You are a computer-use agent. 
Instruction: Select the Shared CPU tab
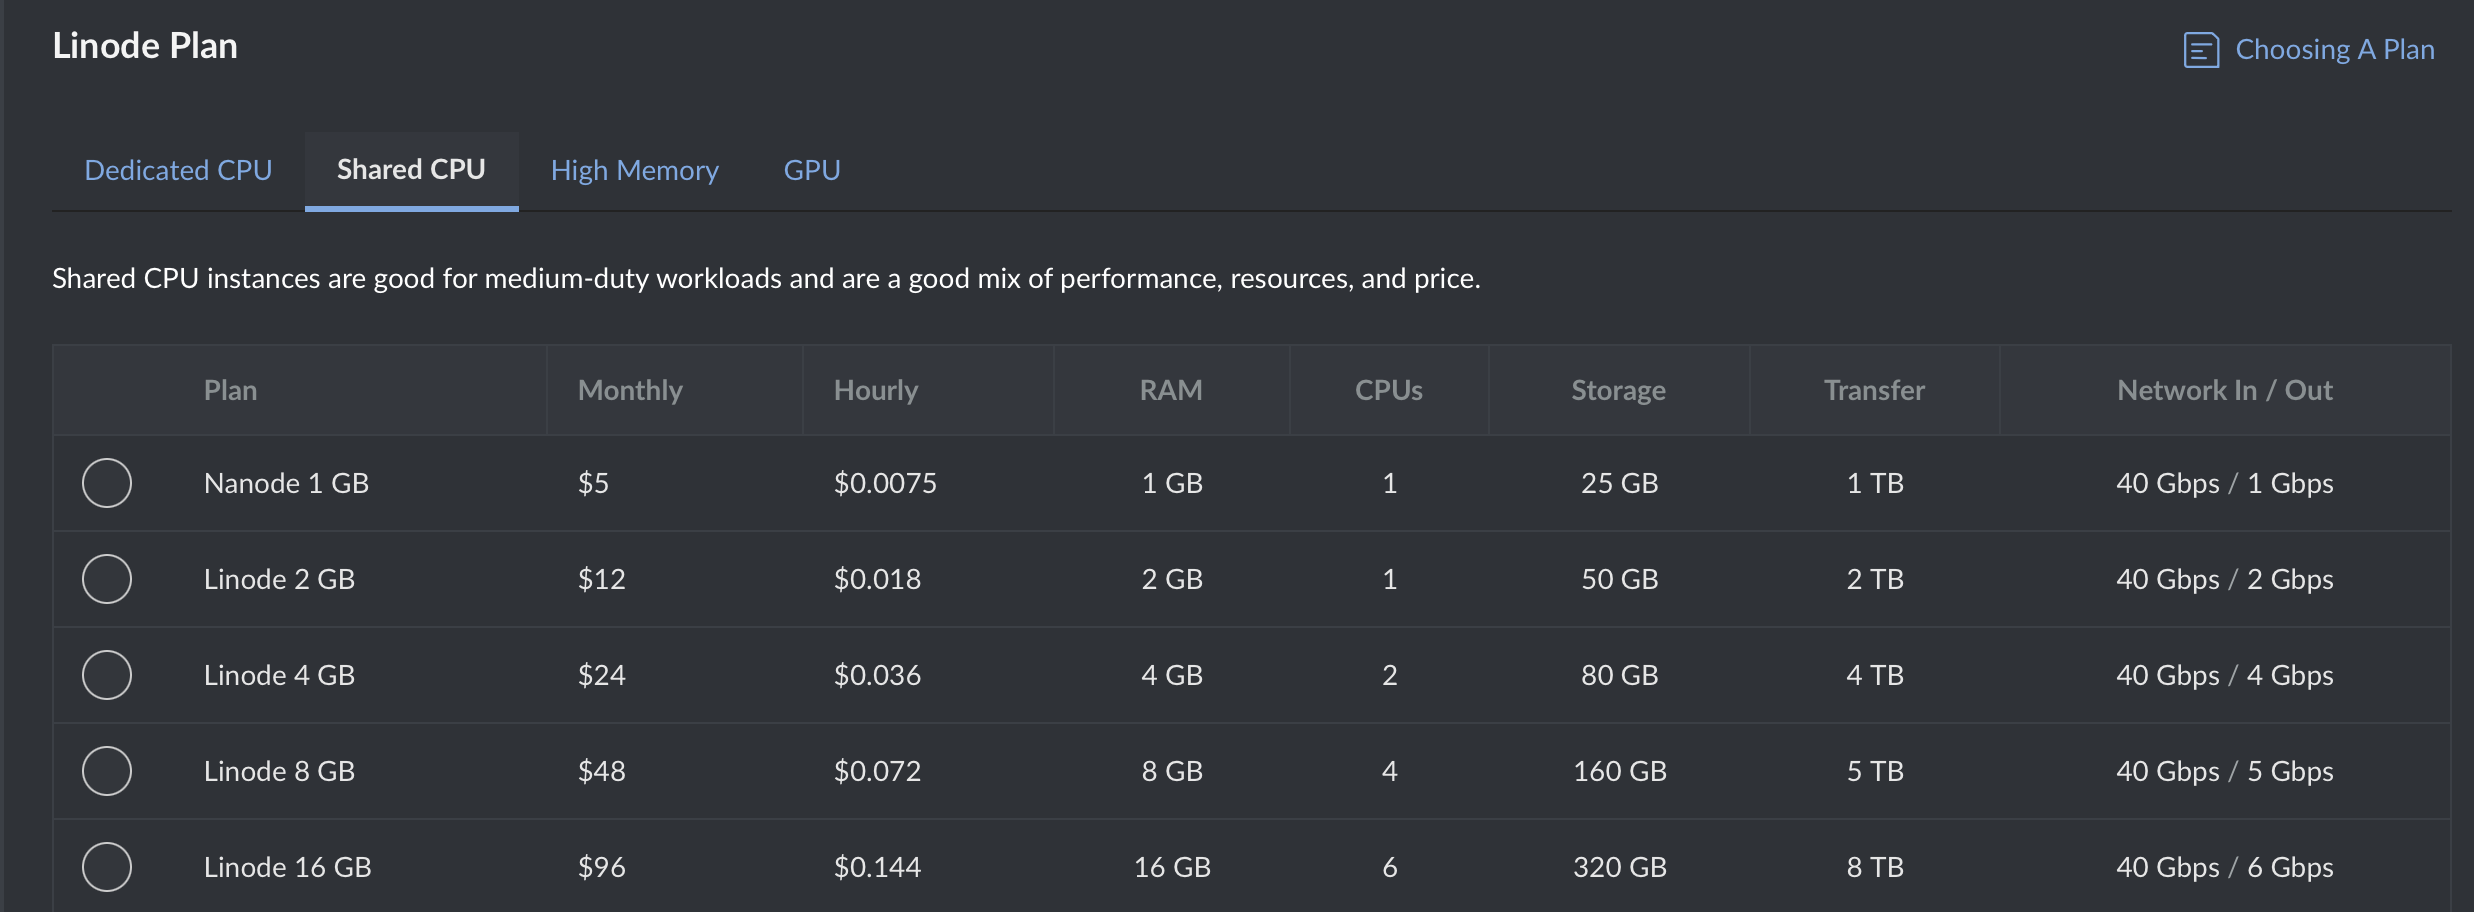click(x=411, y=170)
